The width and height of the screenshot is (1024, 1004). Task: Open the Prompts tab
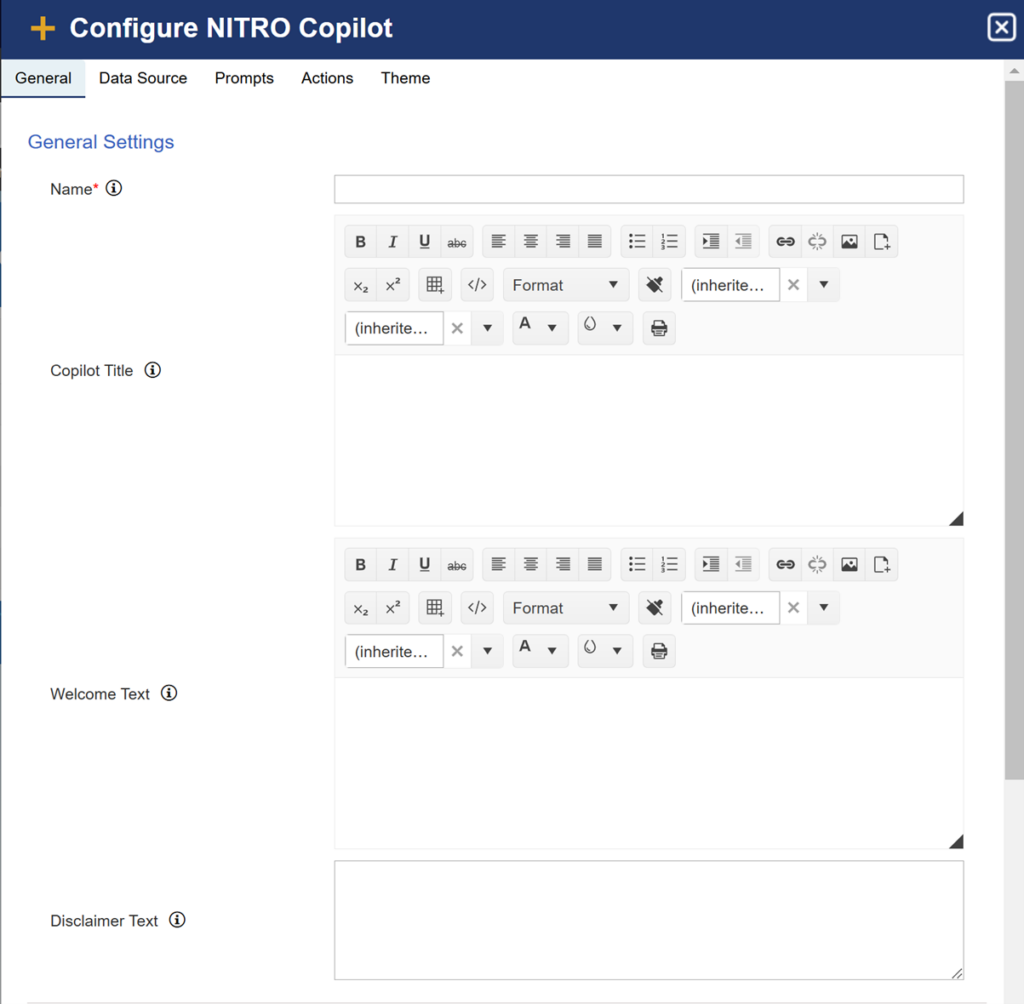point(244,78)
